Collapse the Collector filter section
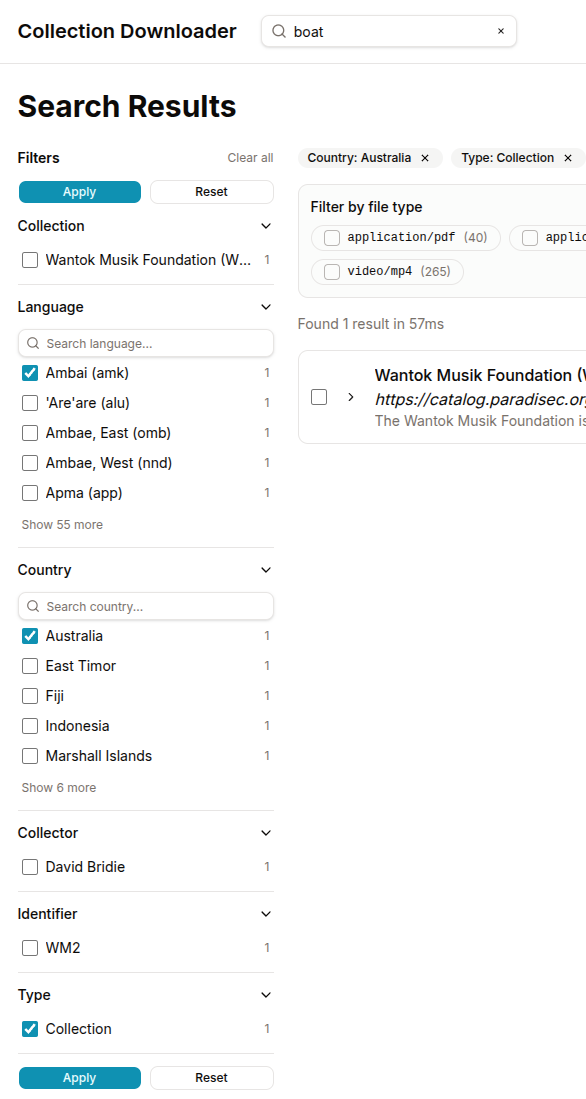This screenshot has width=586, height=1099. [x=266, y=833]
